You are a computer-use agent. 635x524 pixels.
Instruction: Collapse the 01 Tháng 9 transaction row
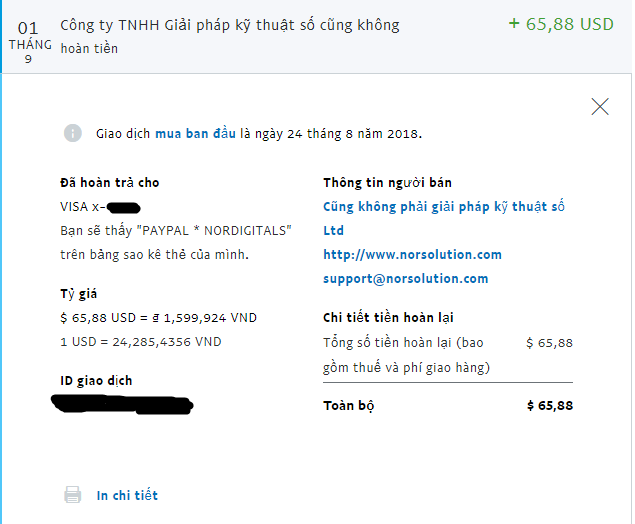[317, 37]
